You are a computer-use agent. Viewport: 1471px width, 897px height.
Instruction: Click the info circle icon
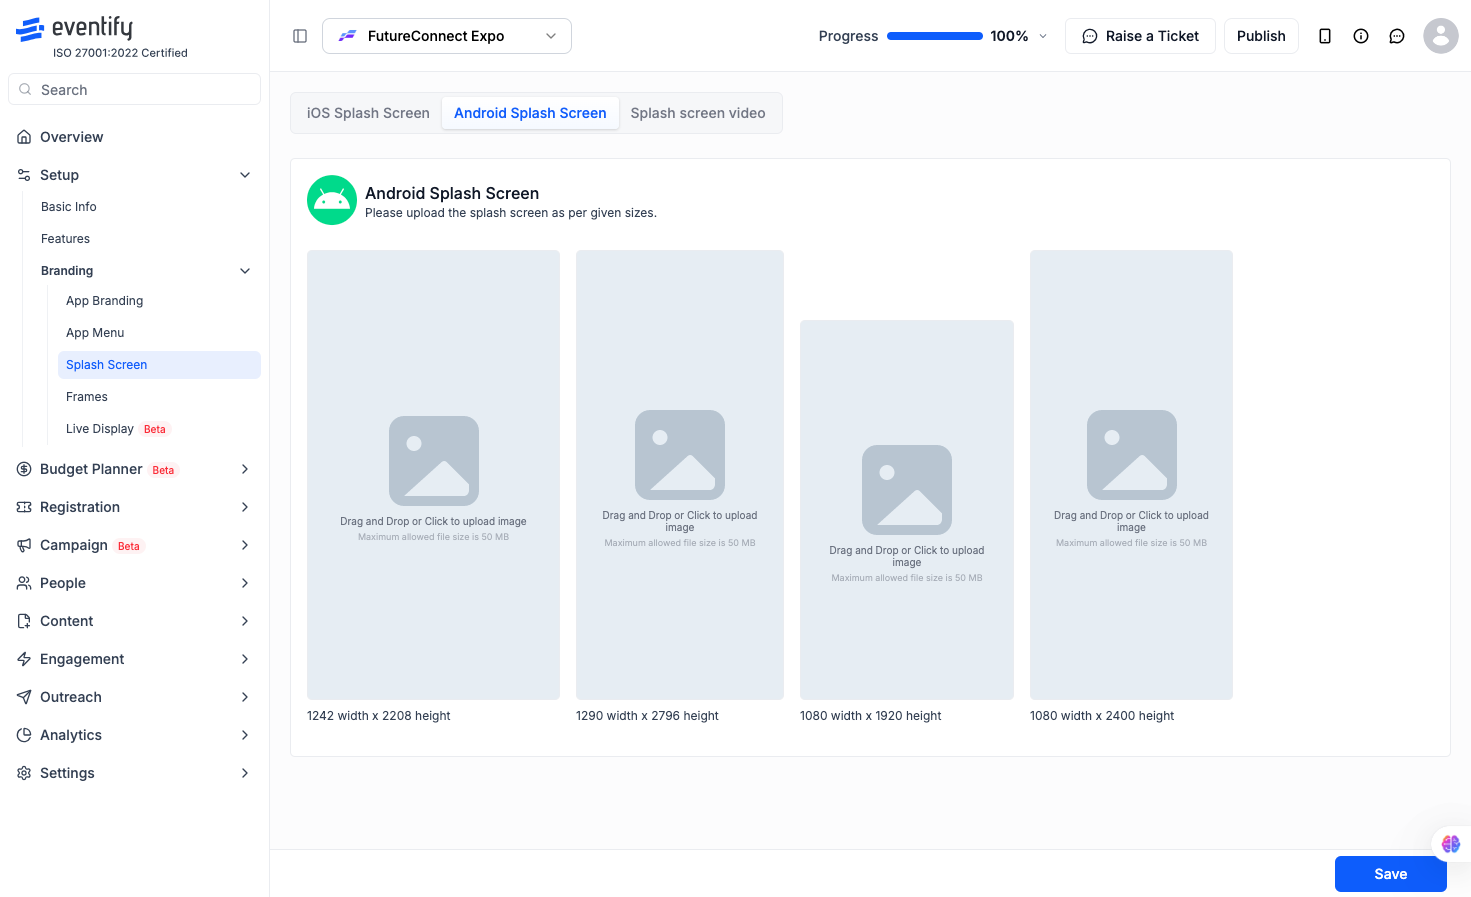(1361, 36)
